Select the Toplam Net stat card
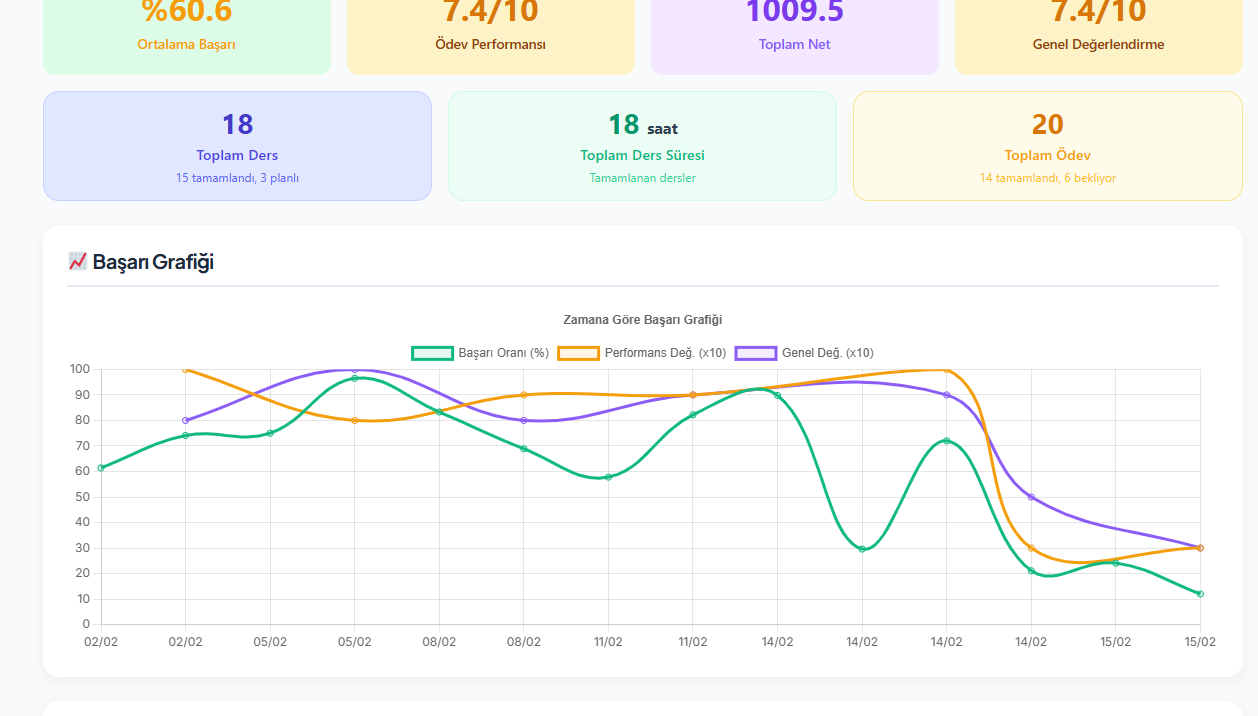This screenshot has height=716, width=1258. click(794, 35)
